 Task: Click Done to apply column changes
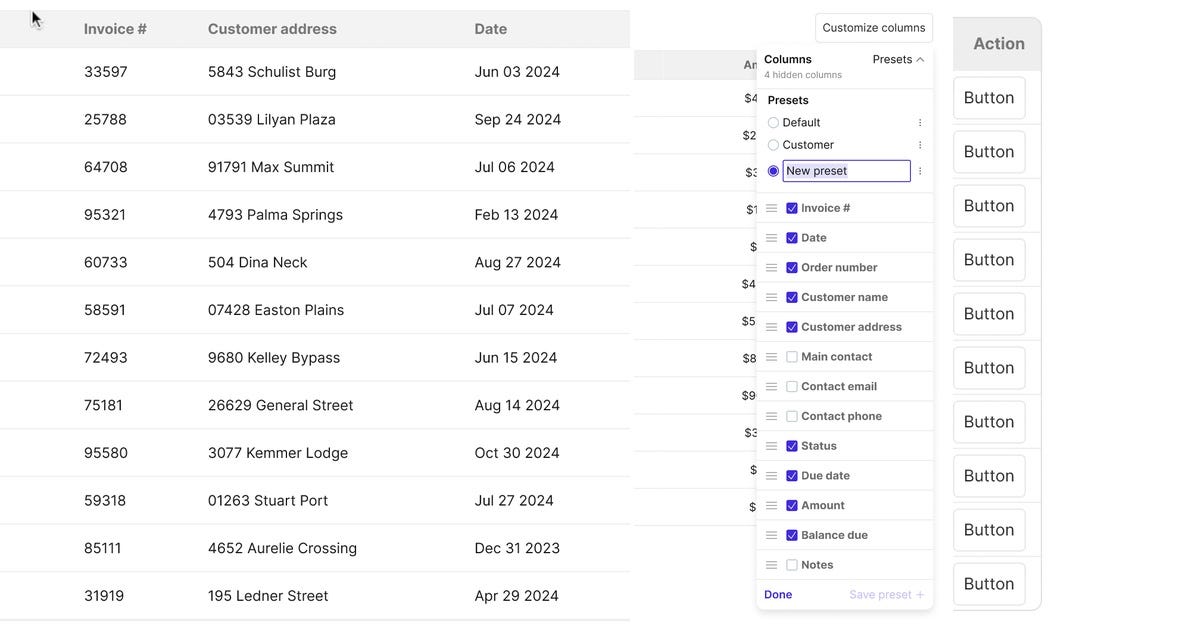coord(778,593)
